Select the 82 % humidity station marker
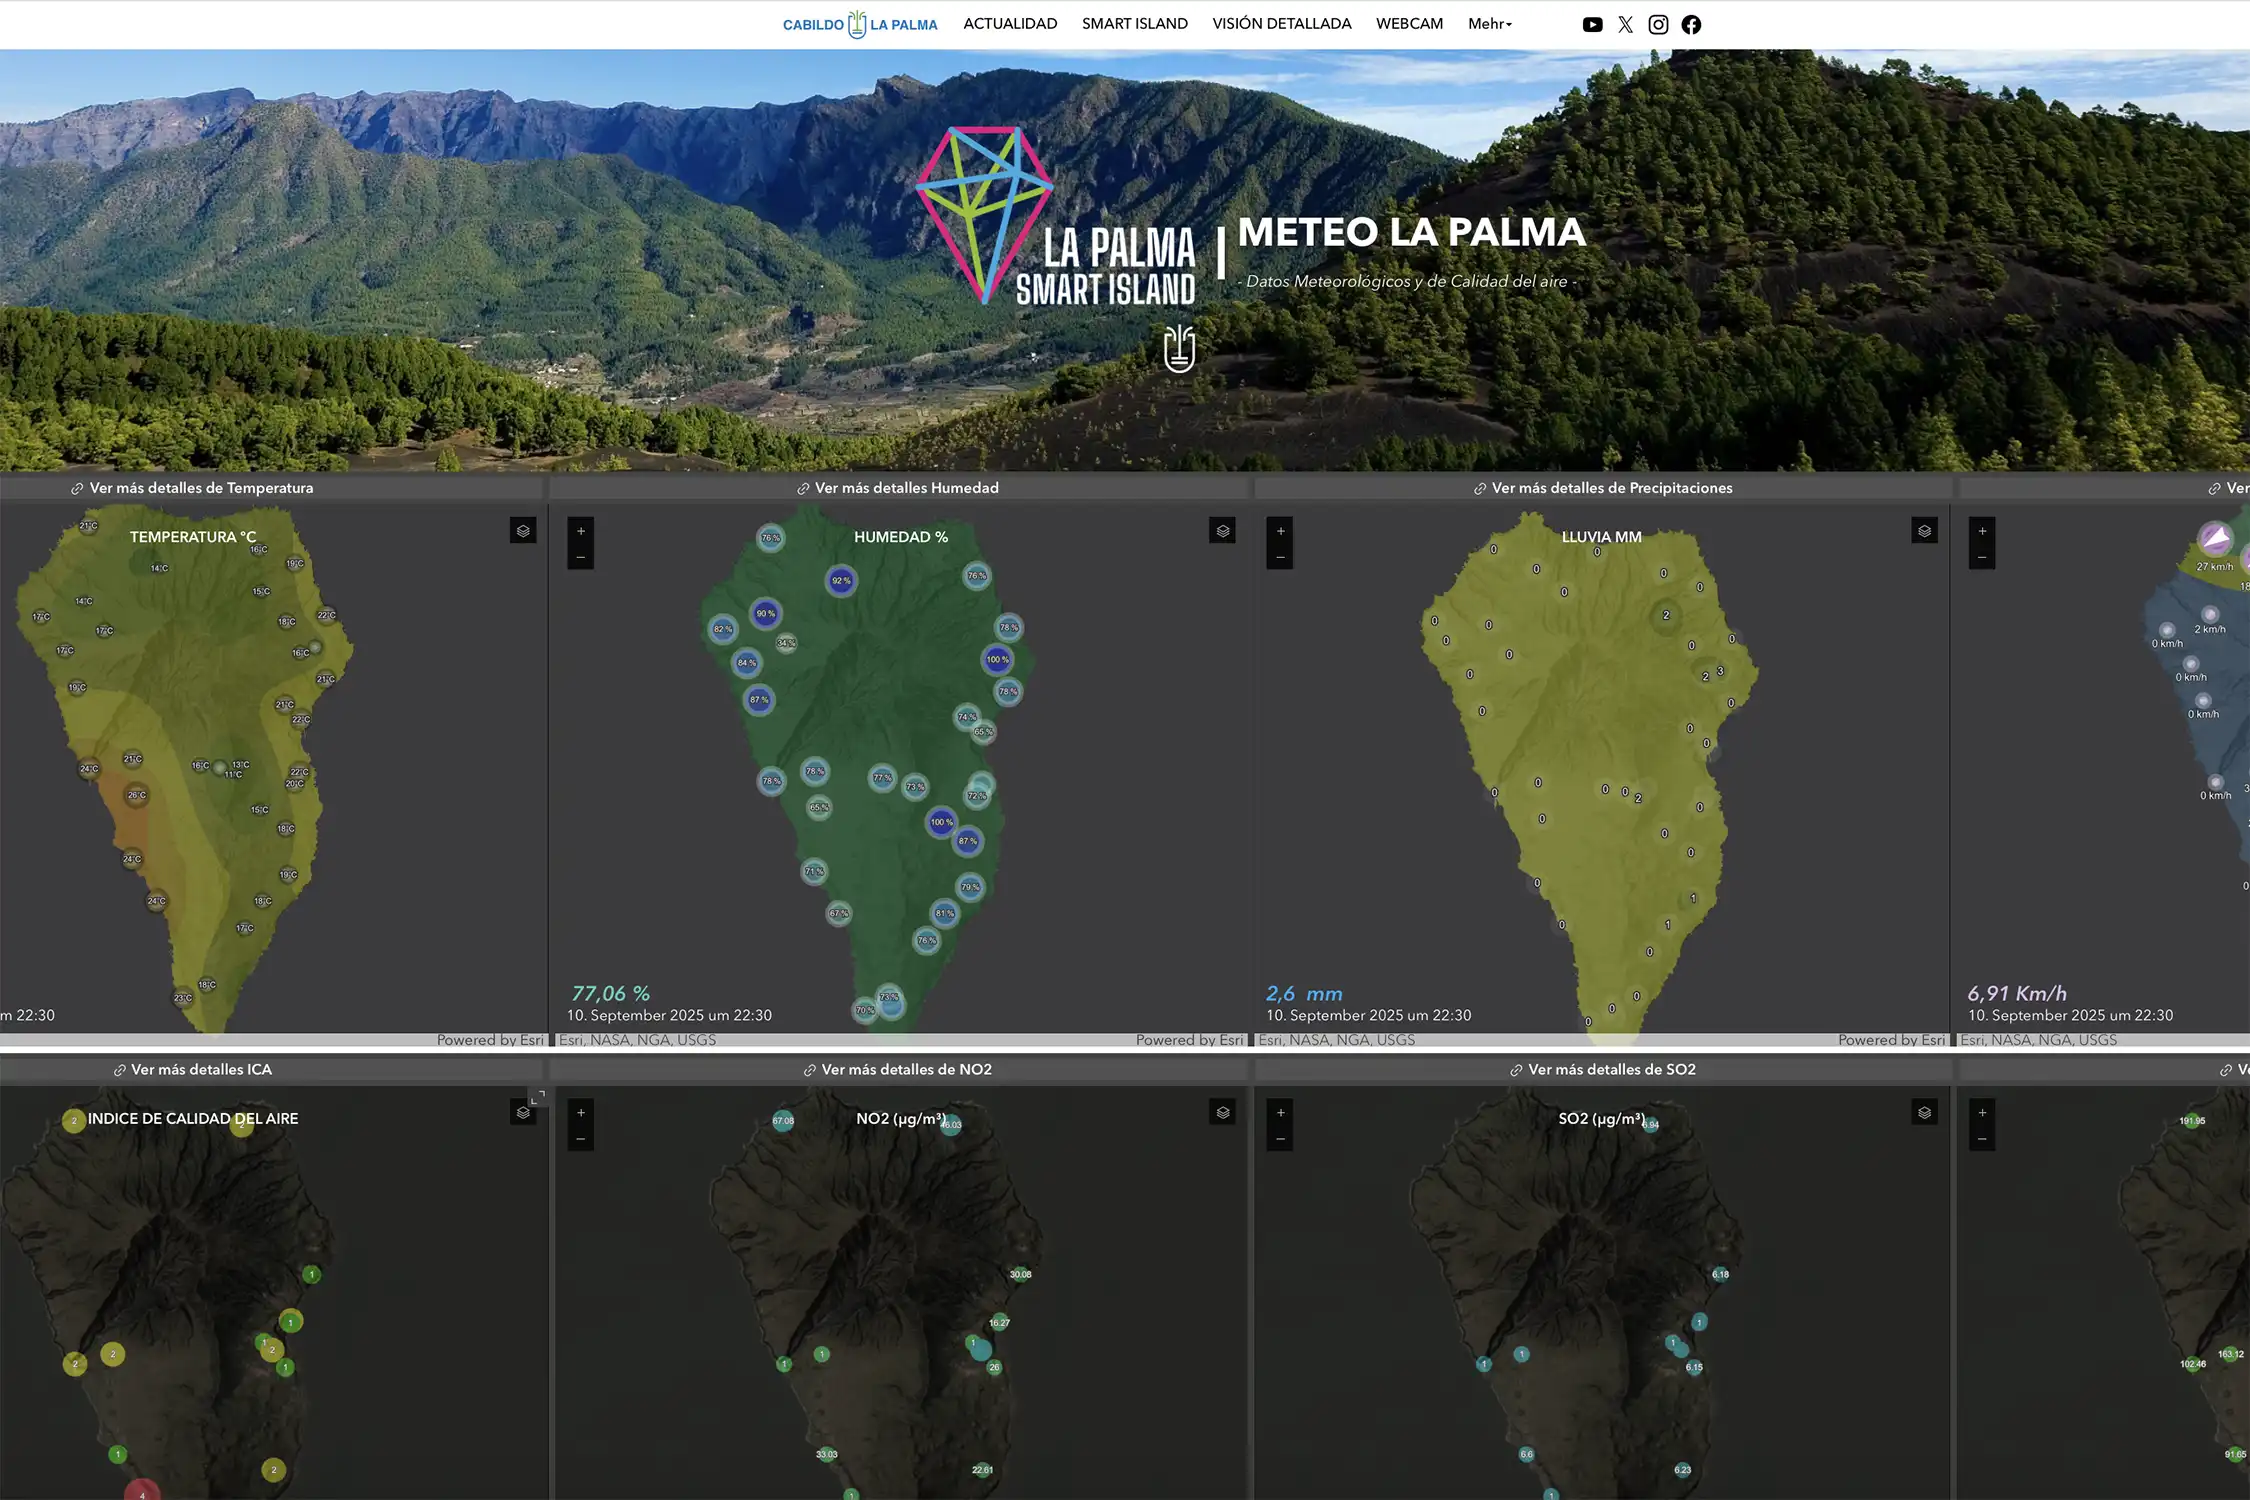 (x=722, y=629)
